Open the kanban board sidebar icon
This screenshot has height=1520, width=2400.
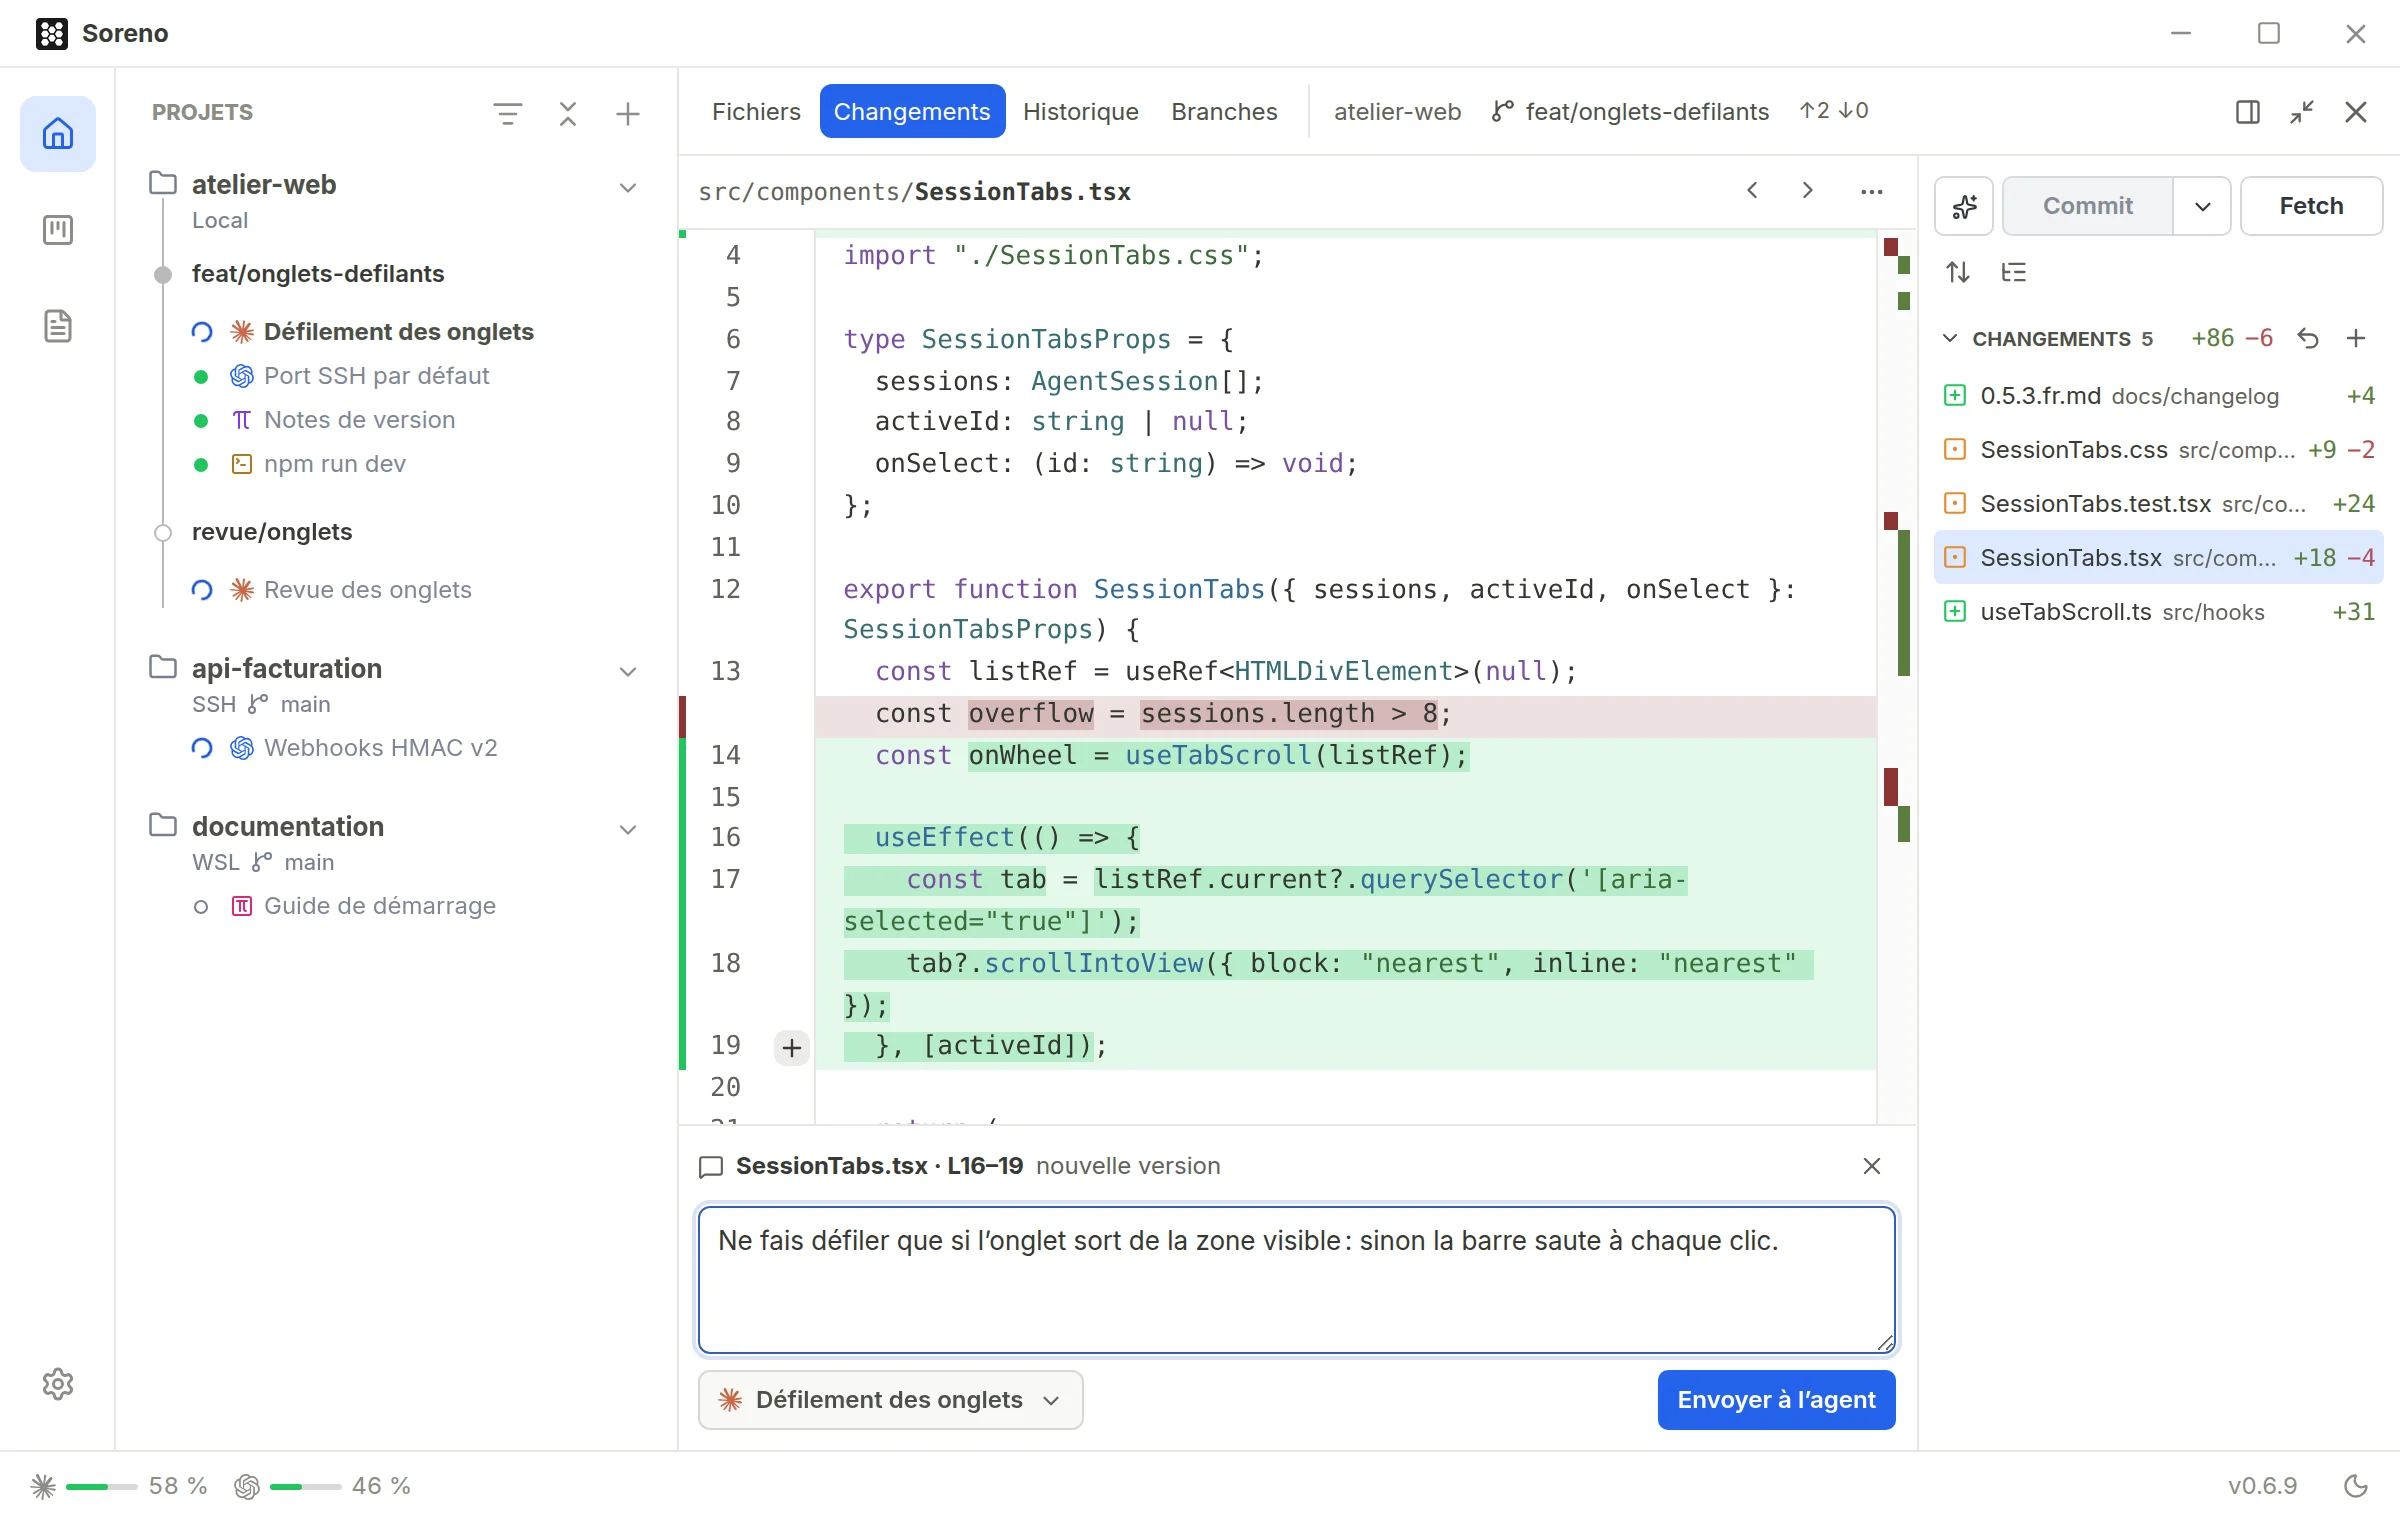coord(58,230)
